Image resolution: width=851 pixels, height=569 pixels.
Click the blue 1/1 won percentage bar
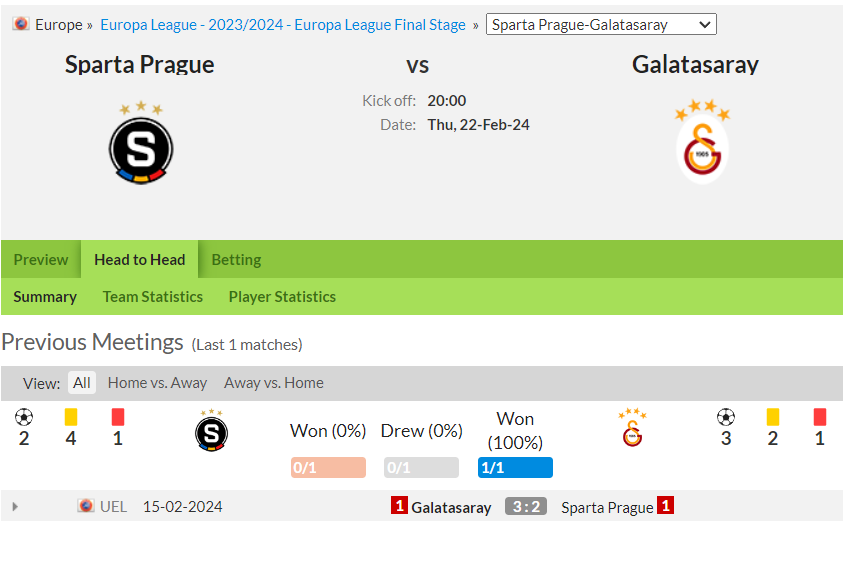tap(515, 467)
